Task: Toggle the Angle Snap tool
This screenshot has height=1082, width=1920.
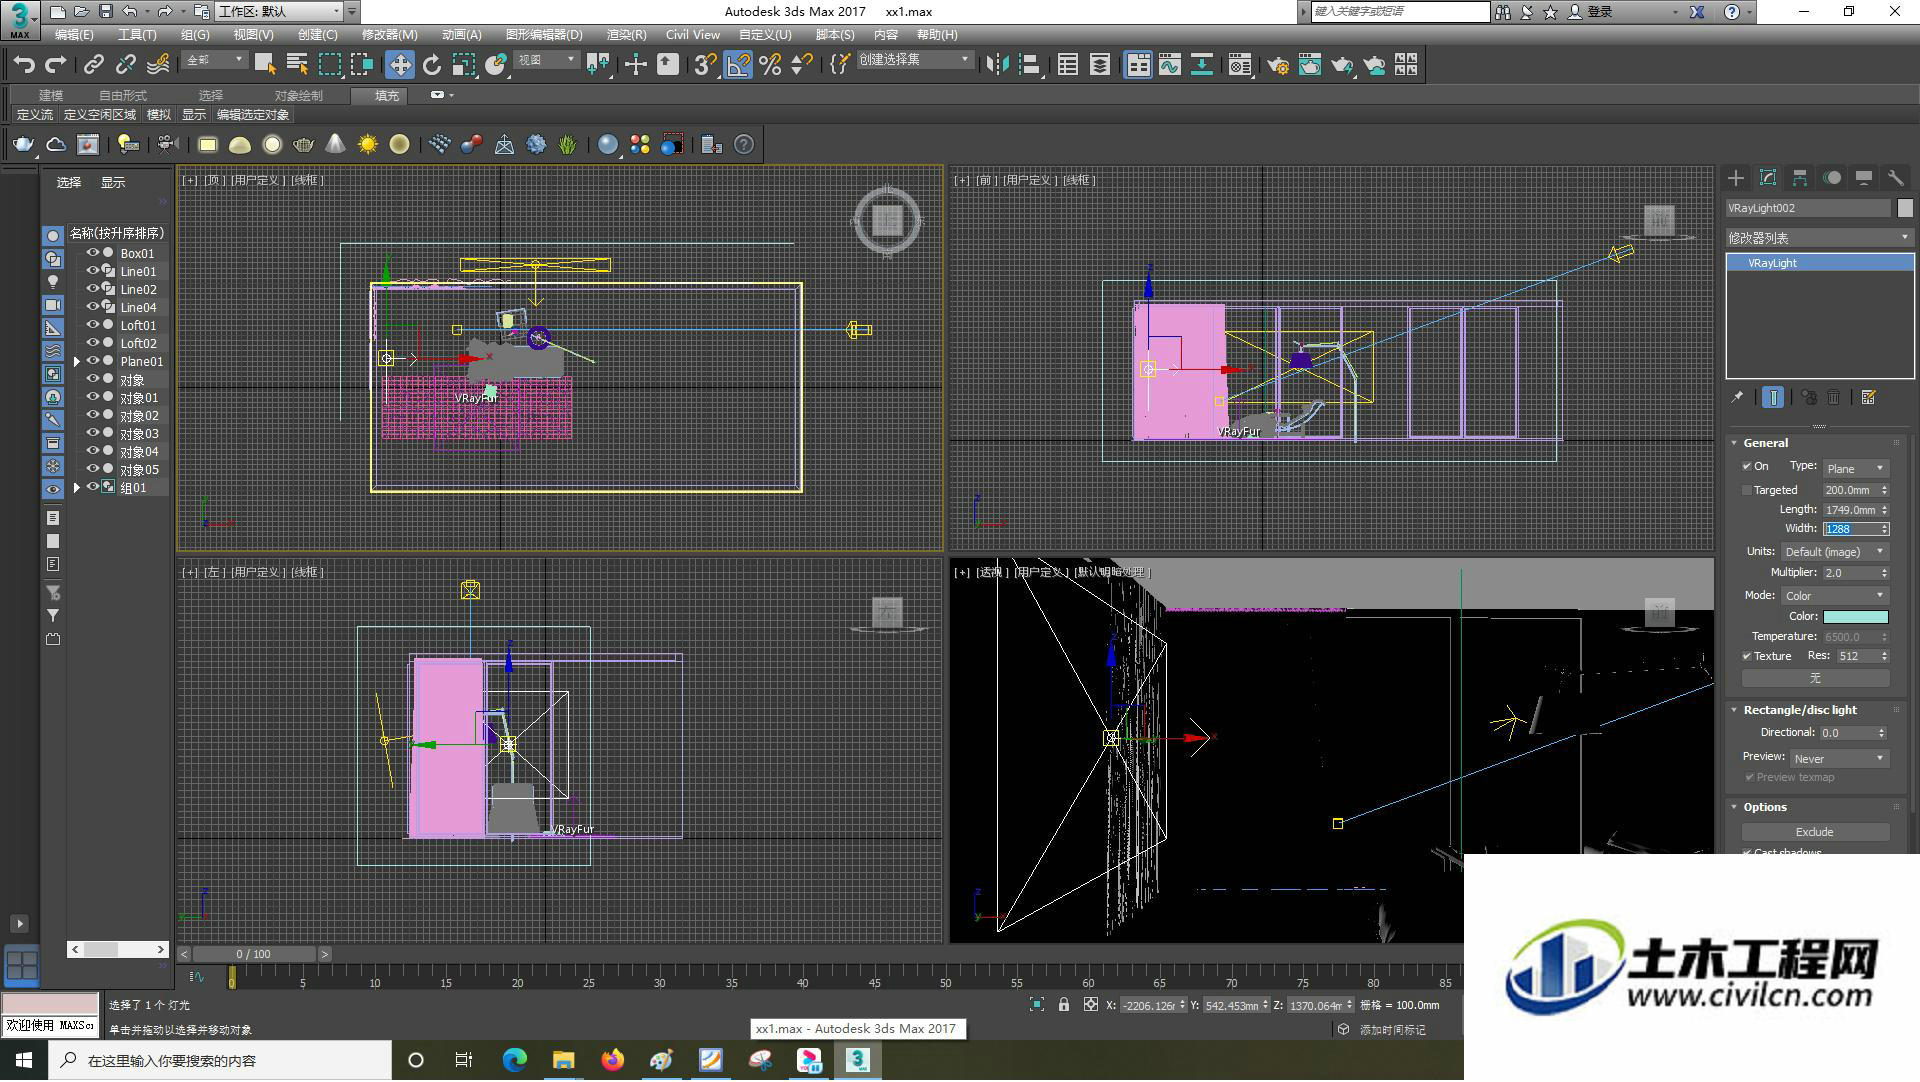Action: [738, 65]
